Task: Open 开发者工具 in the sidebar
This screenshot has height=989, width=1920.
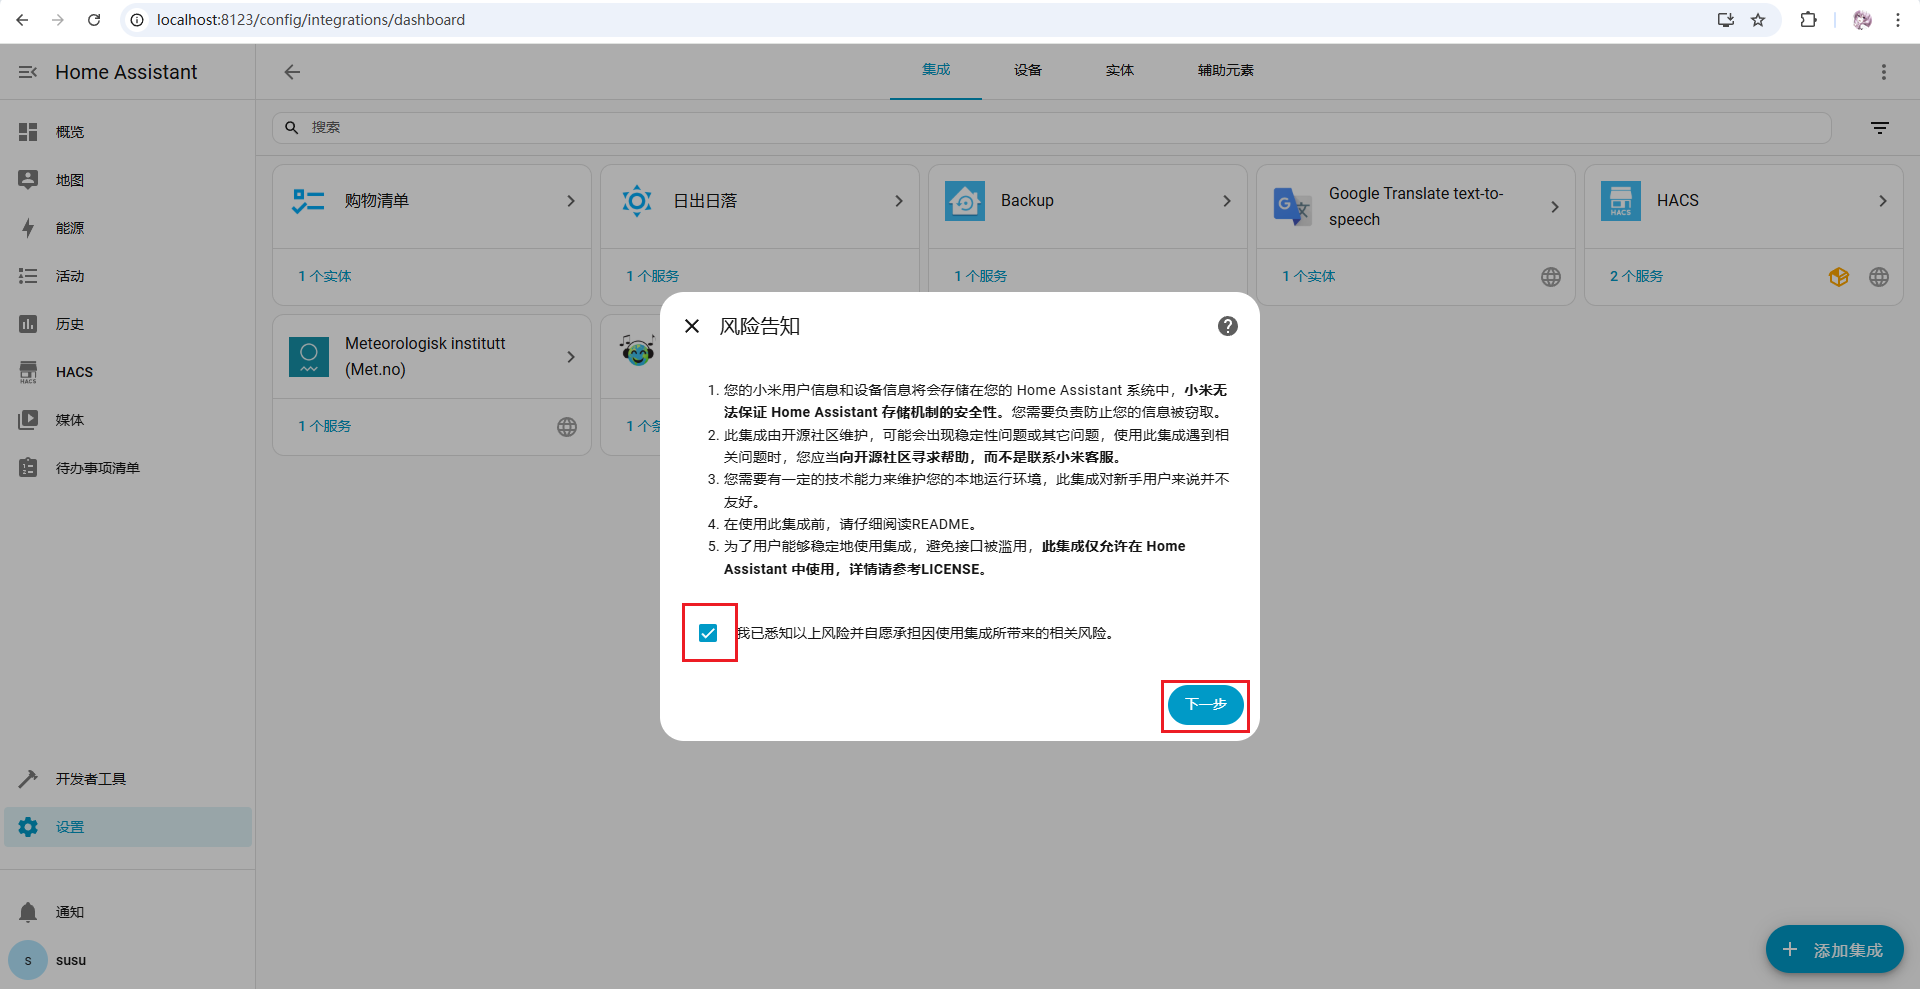Action: (x=90, y=779)
